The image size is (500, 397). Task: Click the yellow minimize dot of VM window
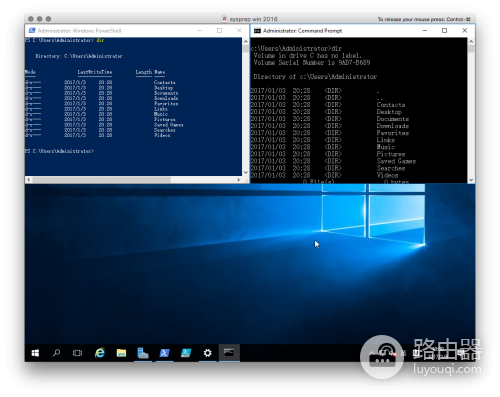(40, 19)
